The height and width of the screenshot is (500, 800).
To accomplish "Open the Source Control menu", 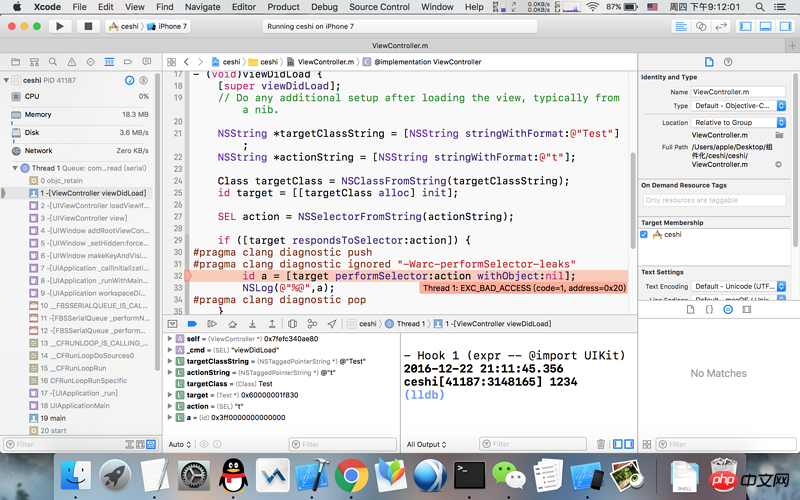I will click(378, 7).
